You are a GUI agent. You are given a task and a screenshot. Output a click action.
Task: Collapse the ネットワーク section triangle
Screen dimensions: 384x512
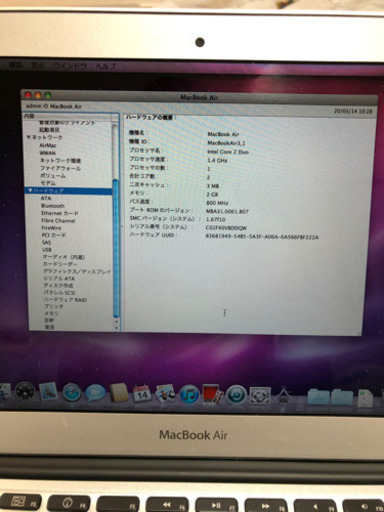click(x=29, y=137)
